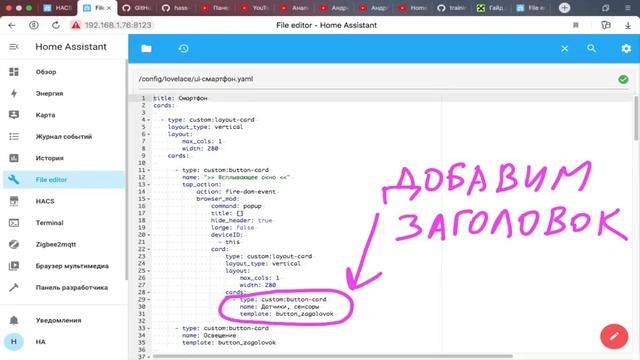
Task: Switch to the train GitHub tab
Action: (x=451, y=8)
